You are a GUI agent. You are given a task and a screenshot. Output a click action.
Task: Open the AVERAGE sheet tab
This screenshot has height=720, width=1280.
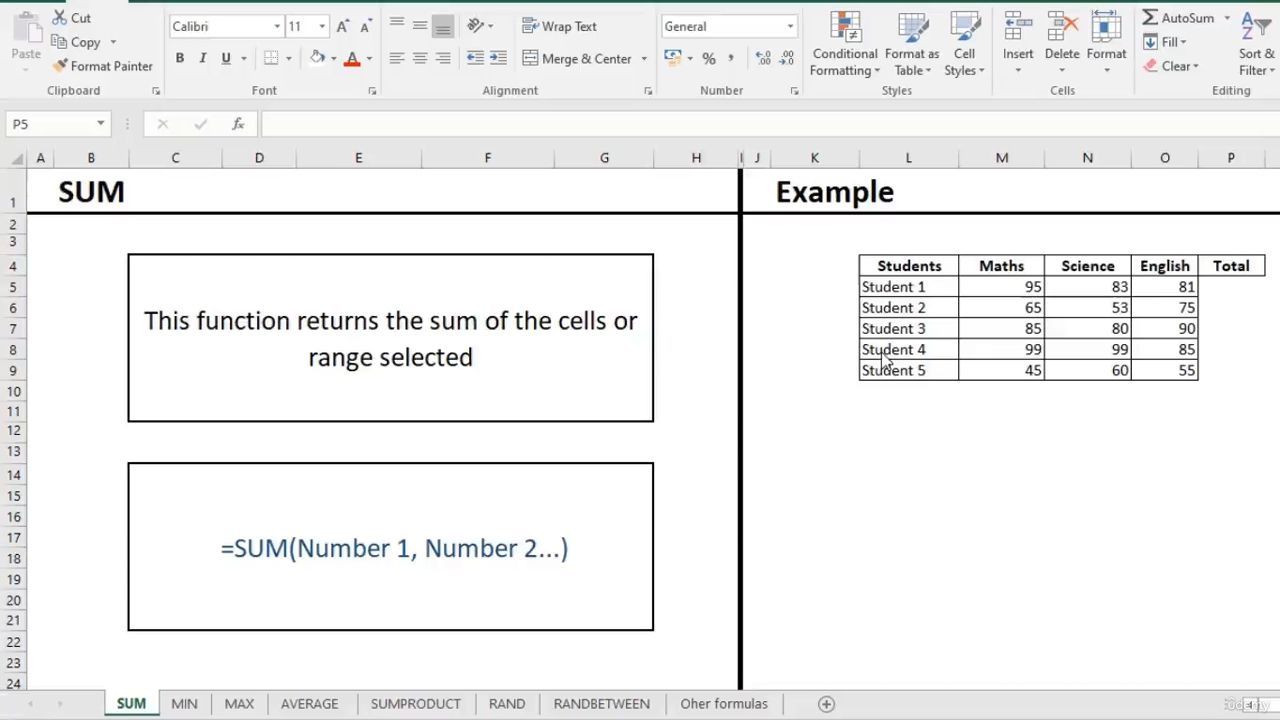click(x=310, y=704)
